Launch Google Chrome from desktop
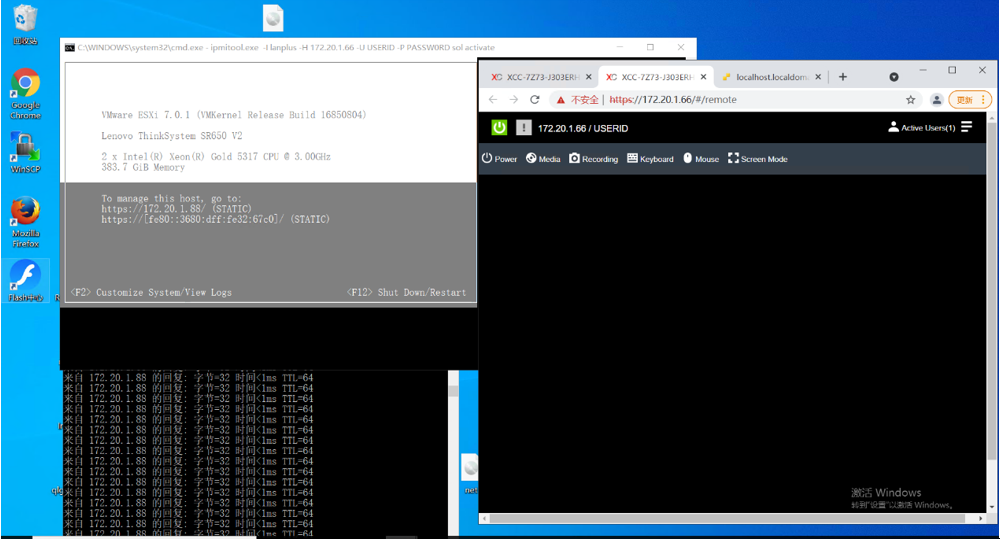 tap(25, 93)
